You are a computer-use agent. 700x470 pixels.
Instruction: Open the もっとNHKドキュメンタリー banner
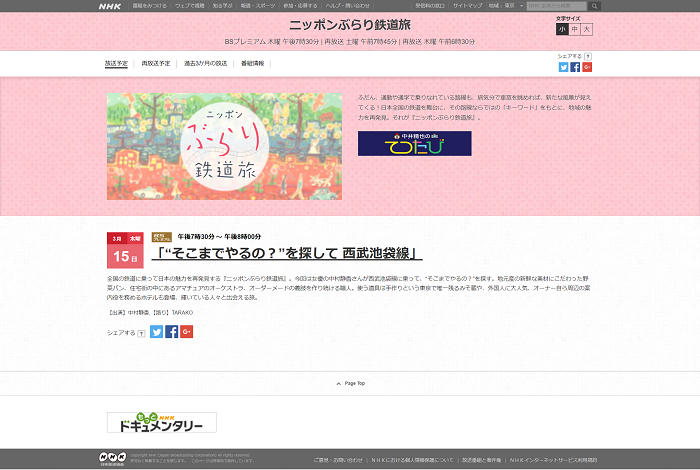162,422
